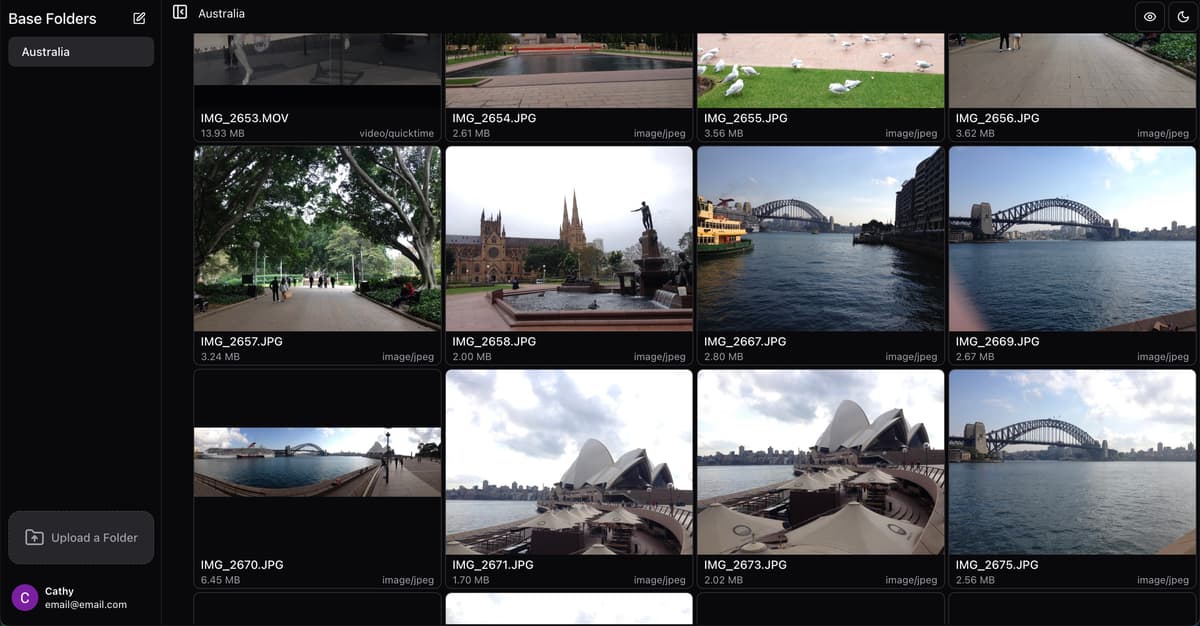Click the 13.93 MB file size
Image resolution: width=1200 pixels, height=626 pixels.
222,133
